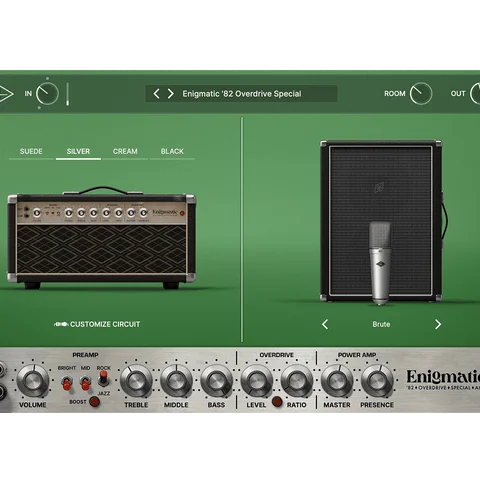The image size is (480, 480).
Task: Go to previous cabinet before Brute
Action: [x=325, y=324]
